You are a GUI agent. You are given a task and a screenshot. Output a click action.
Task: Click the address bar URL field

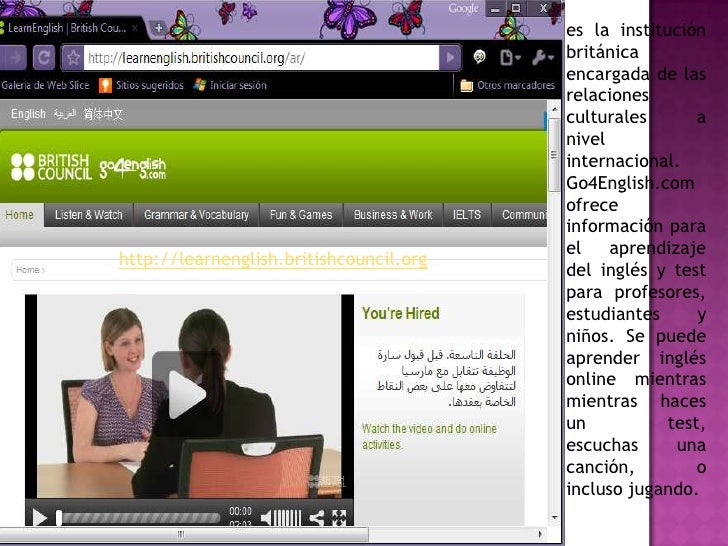(x=261, y=58)
